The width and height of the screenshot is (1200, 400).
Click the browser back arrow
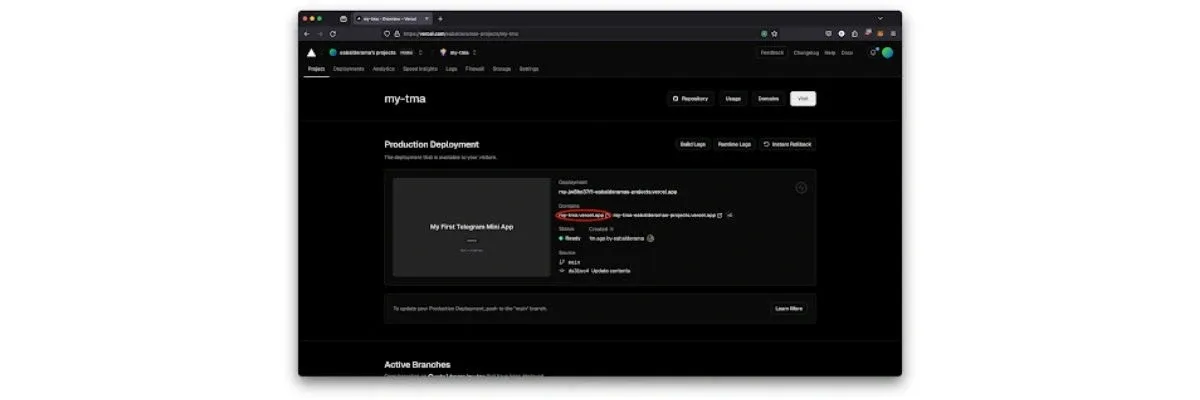point(307,33)
